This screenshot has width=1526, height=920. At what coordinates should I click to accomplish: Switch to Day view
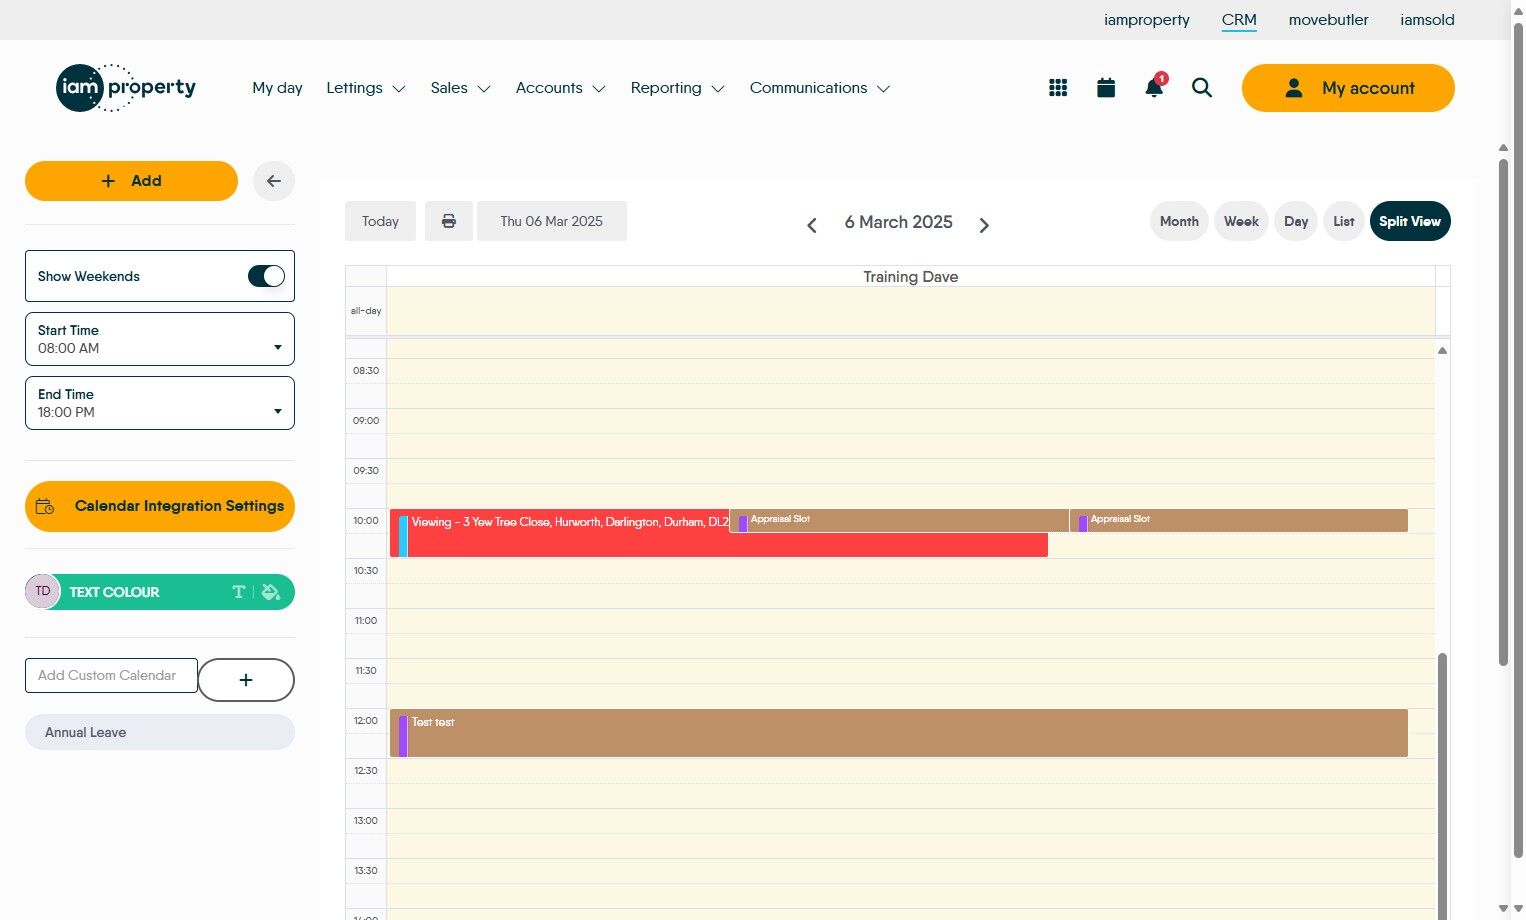(x=1296, y=221)
